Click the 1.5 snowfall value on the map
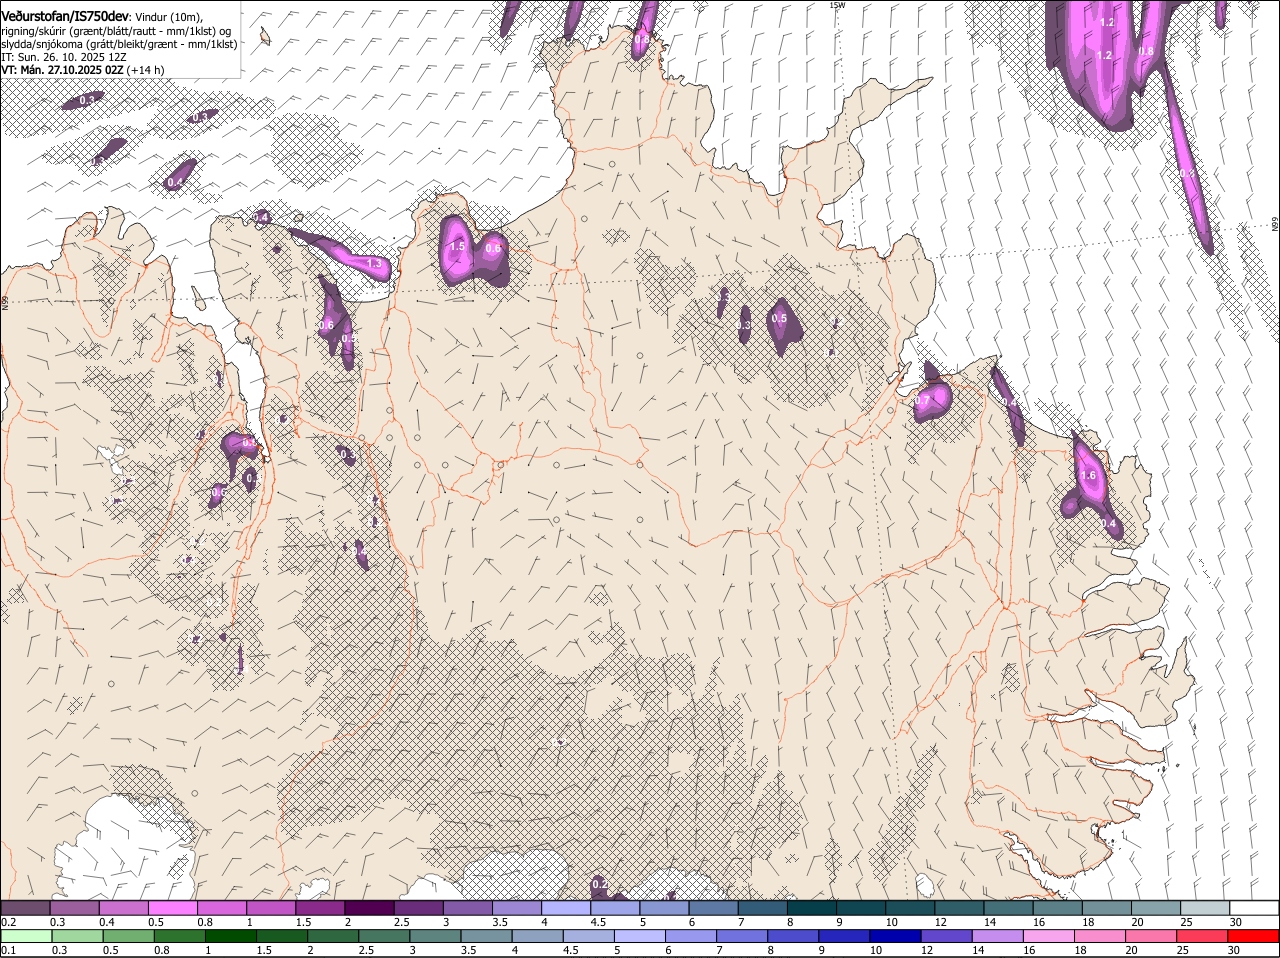The height and width of the screenshot is (958, 1280). pos(458,246)
